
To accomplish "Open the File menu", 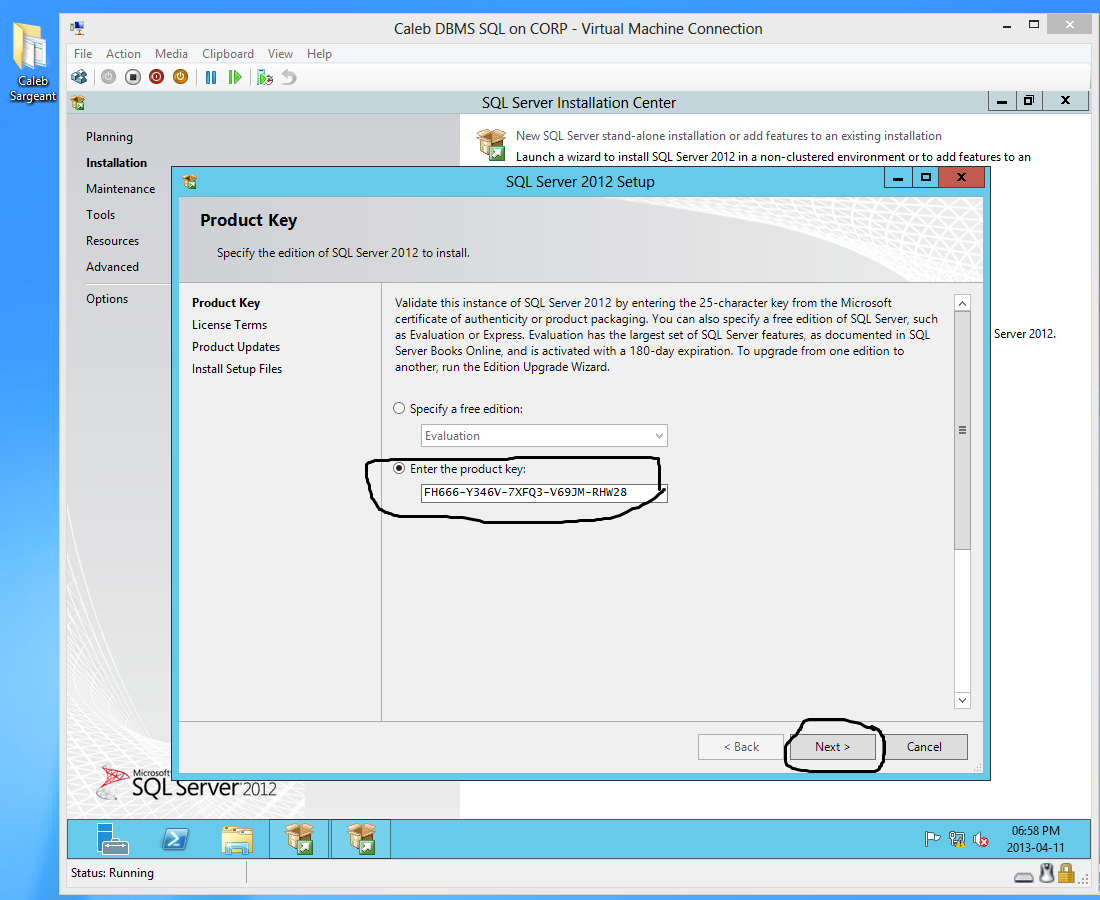I will pos(83,54).
